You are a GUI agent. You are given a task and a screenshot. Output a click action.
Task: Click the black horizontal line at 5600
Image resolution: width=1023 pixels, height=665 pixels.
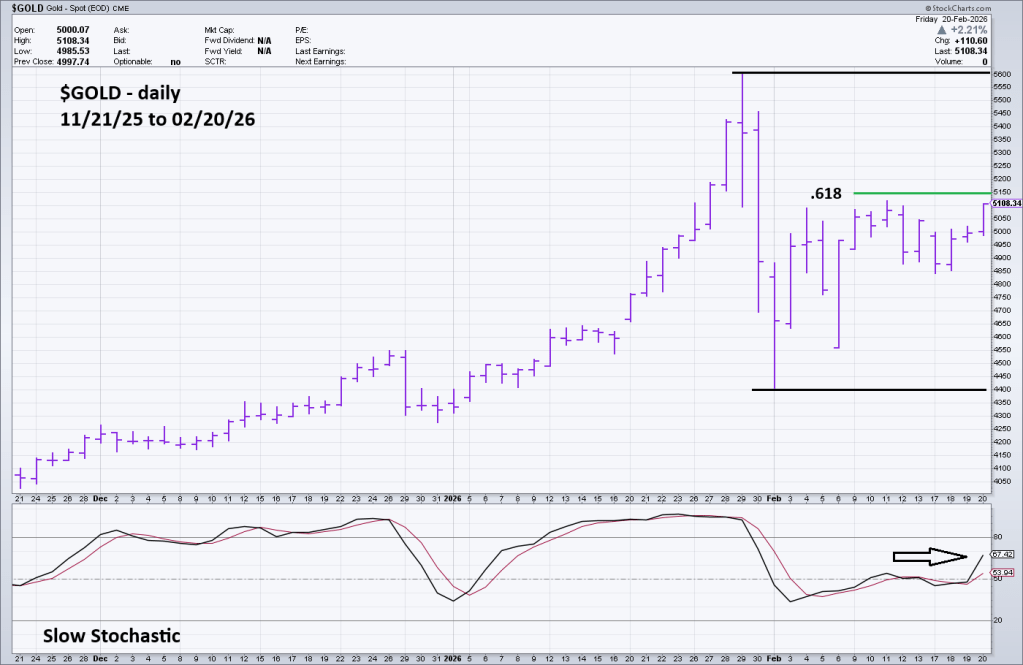(860, 73)
